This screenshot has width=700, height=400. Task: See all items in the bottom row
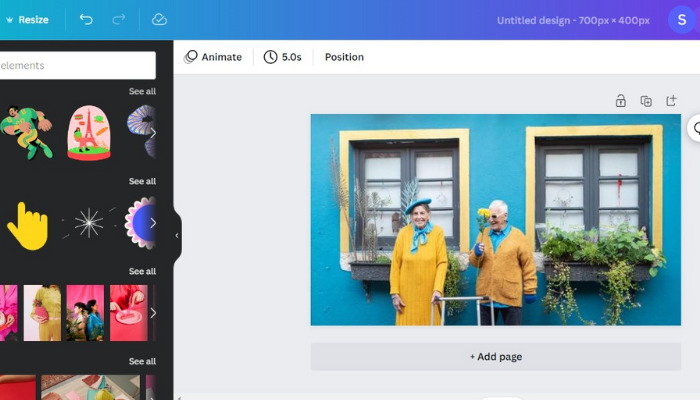(x=142, y=361)
